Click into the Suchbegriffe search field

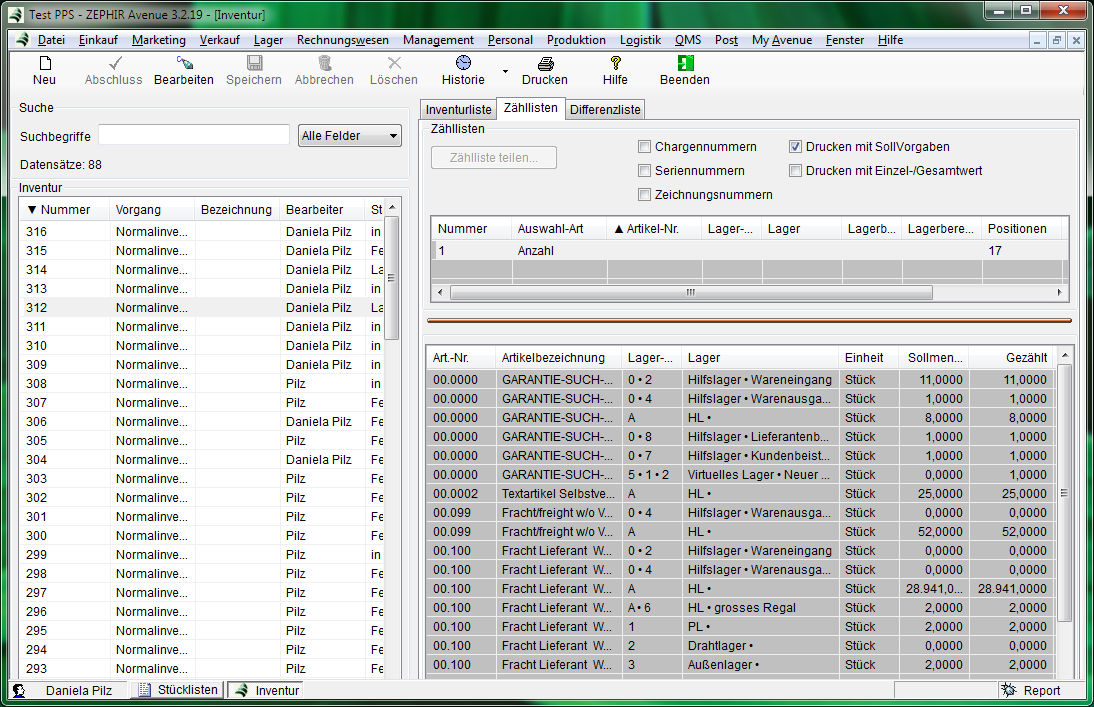tap(194, 135)
